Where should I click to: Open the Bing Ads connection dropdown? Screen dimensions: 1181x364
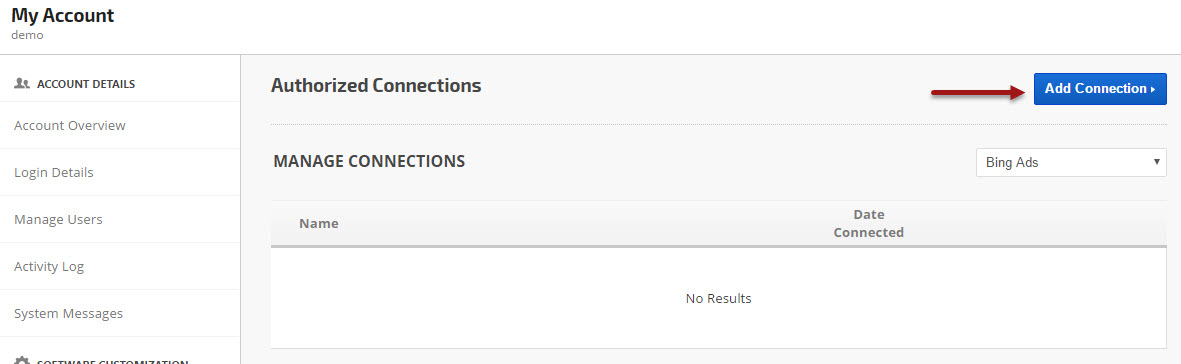[1071, 162]
